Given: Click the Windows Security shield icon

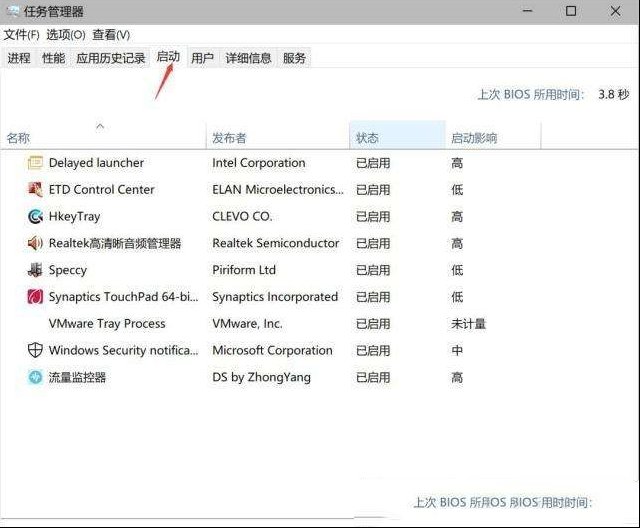Looking at the screenshot, I should coord(35,350).
